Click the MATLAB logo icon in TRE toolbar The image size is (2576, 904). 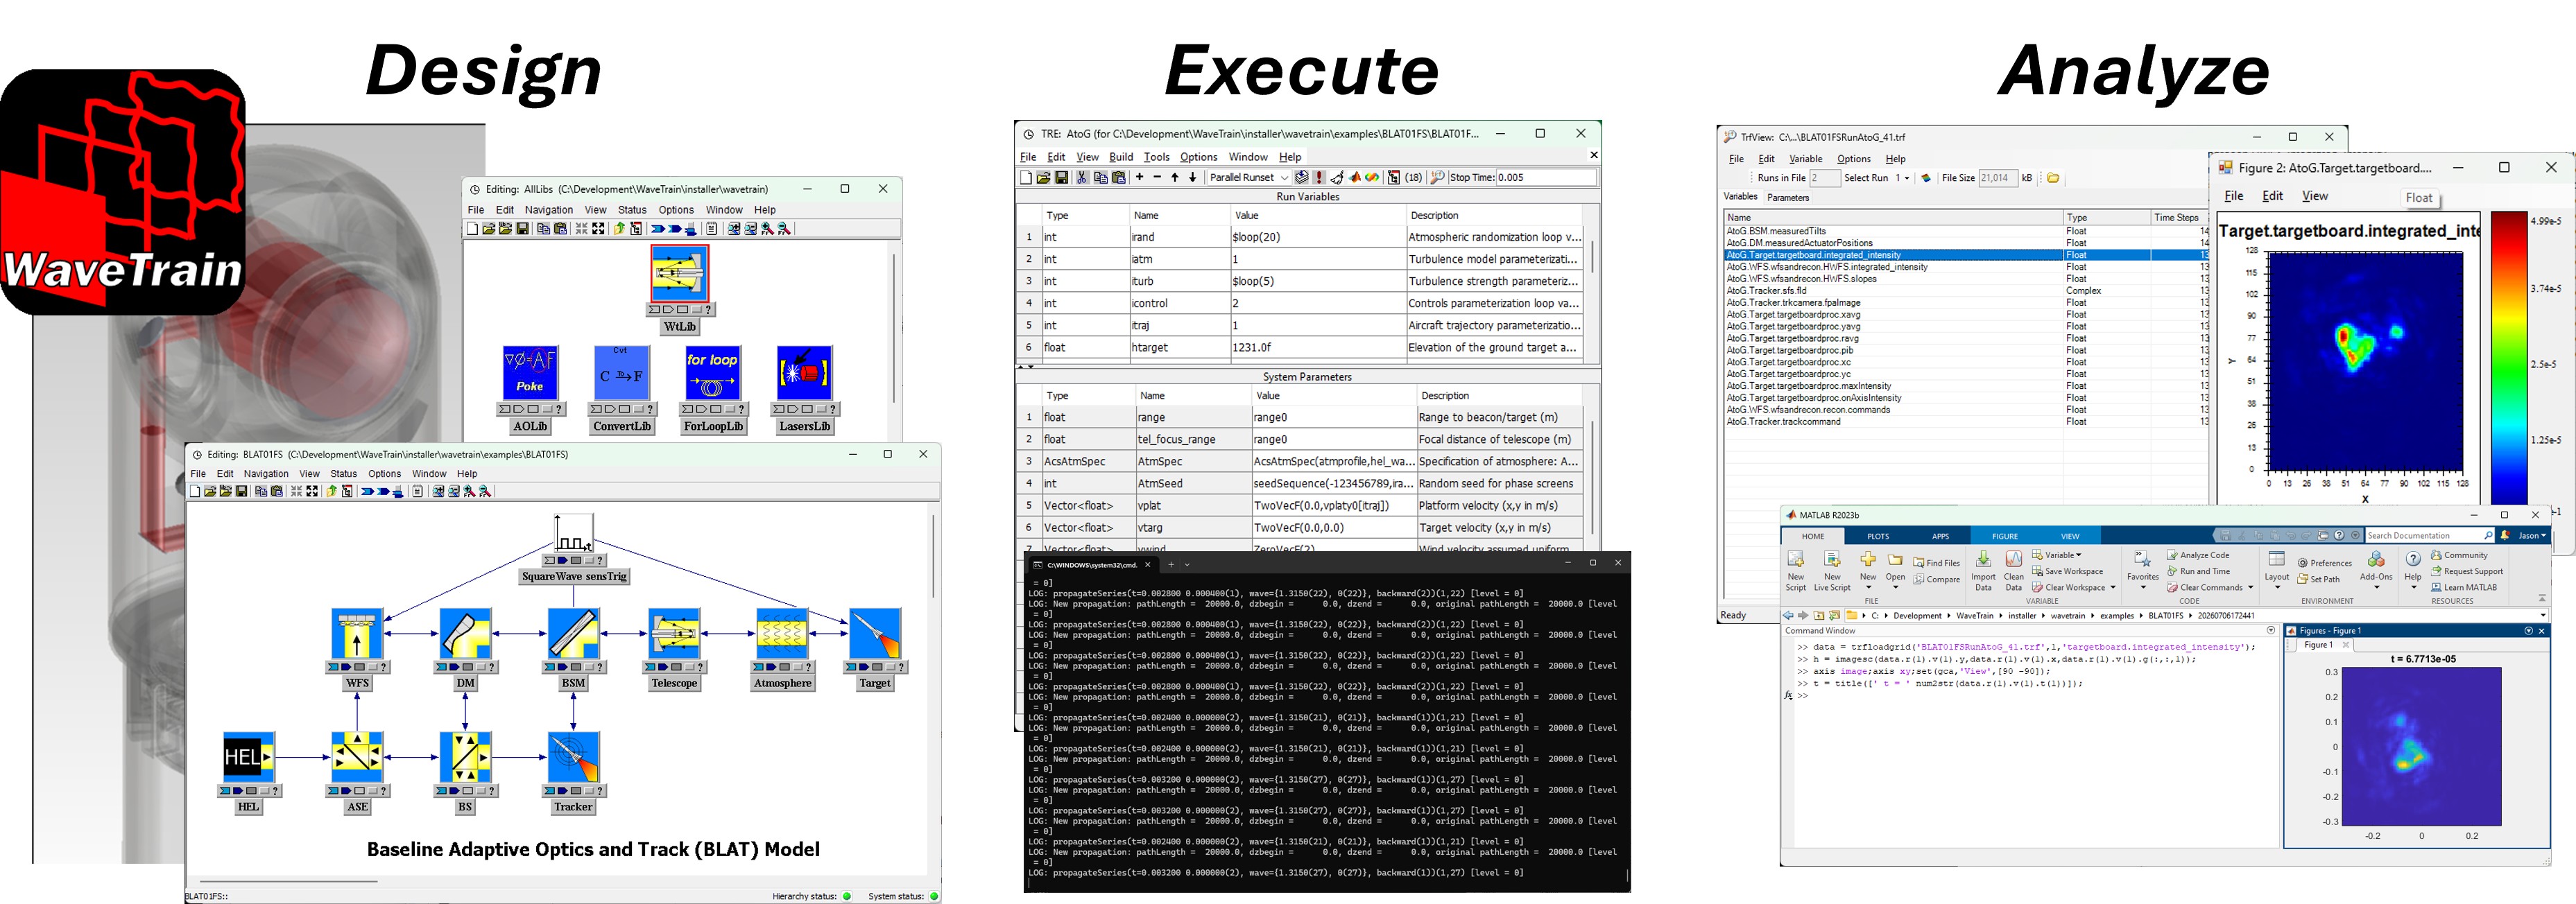tap(1355, 178)
